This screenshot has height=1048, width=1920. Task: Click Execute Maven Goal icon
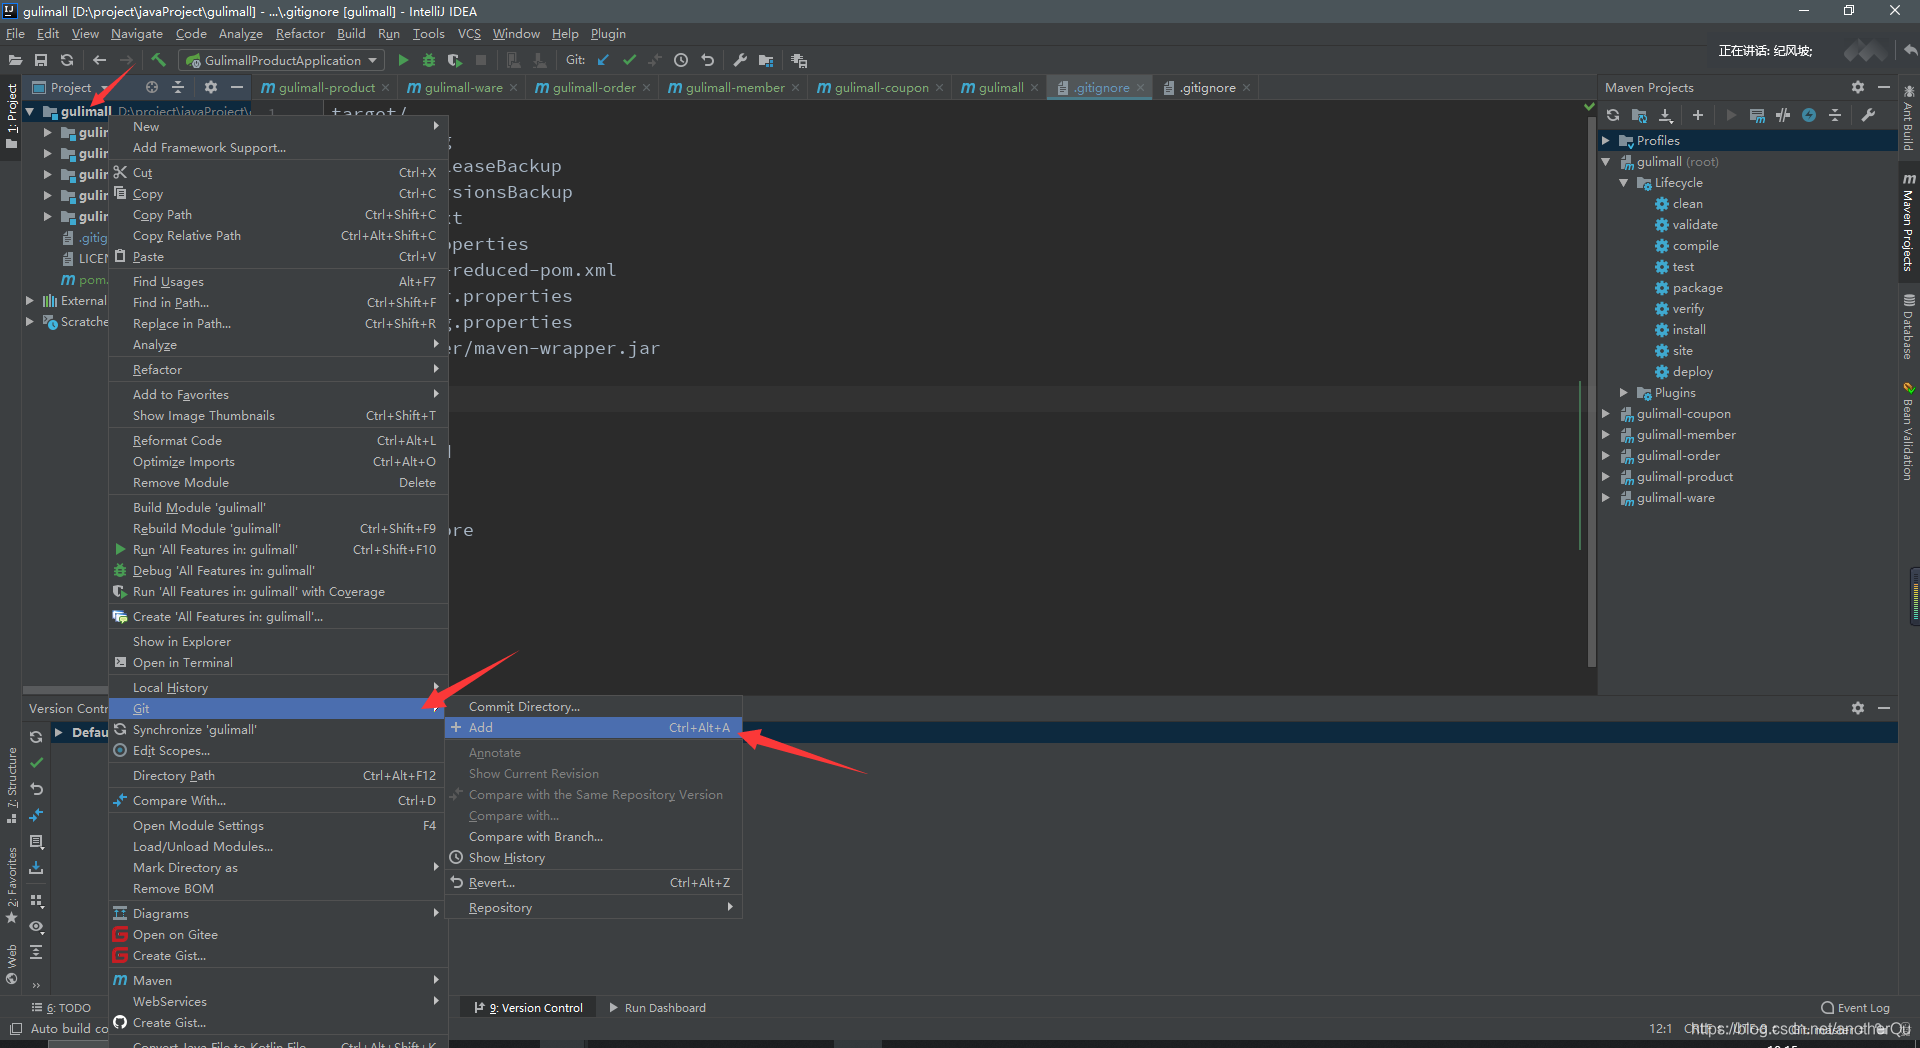click(1757, 115)
